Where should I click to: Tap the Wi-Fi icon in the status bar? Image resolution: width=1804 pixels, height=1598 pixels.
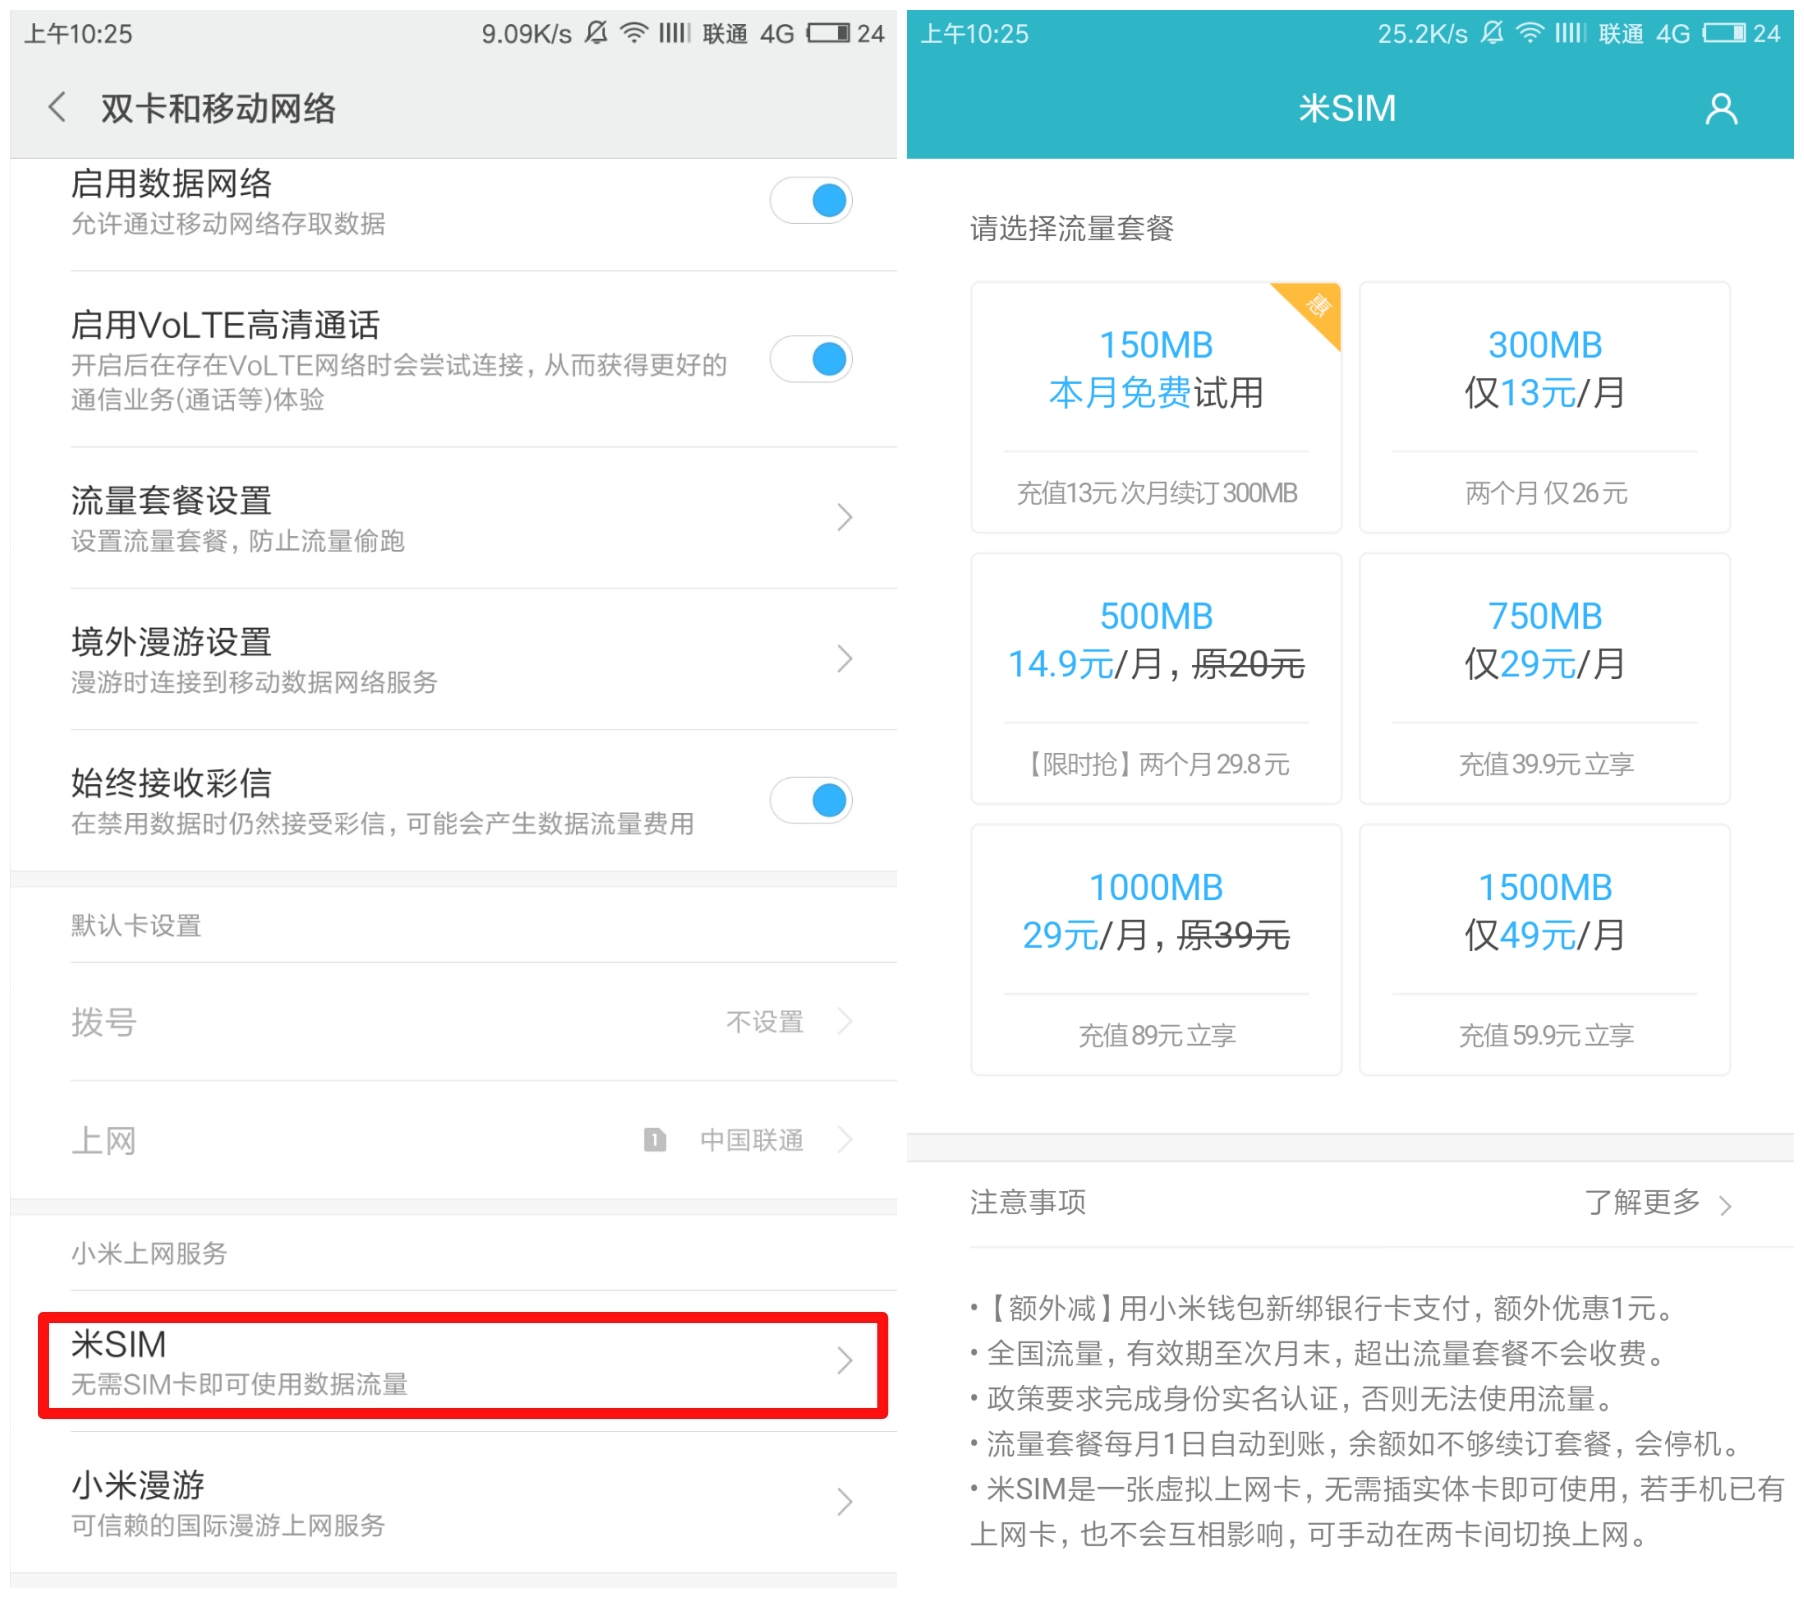(632, 32)
